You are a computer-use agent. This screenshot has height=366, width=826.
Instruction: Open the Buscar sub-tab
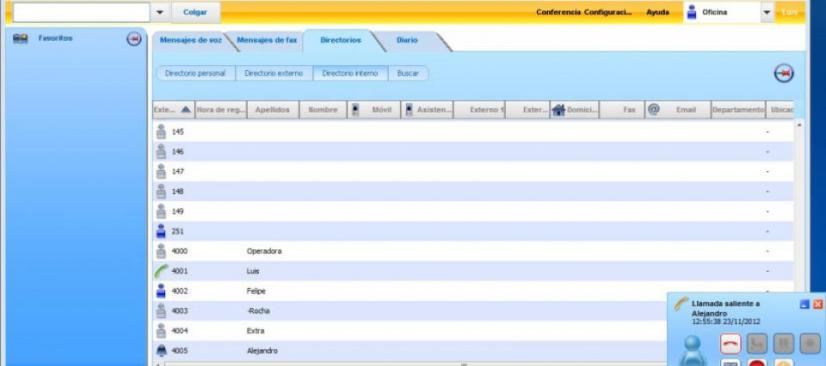408,74
